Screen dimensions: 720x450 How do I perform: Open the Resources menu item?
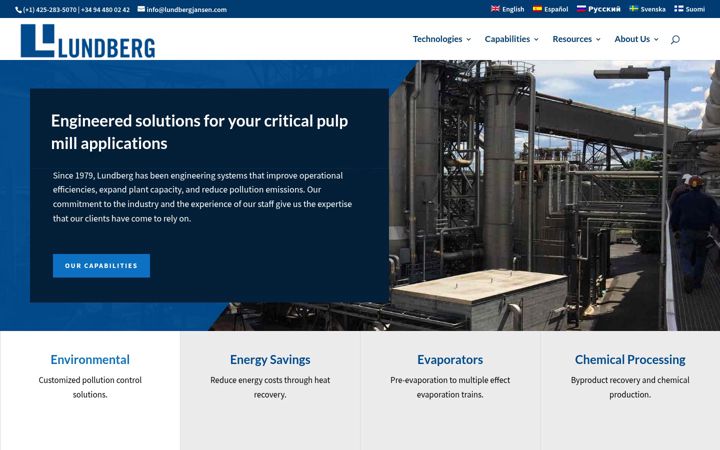pyautogui.click(x=572, y=39)
